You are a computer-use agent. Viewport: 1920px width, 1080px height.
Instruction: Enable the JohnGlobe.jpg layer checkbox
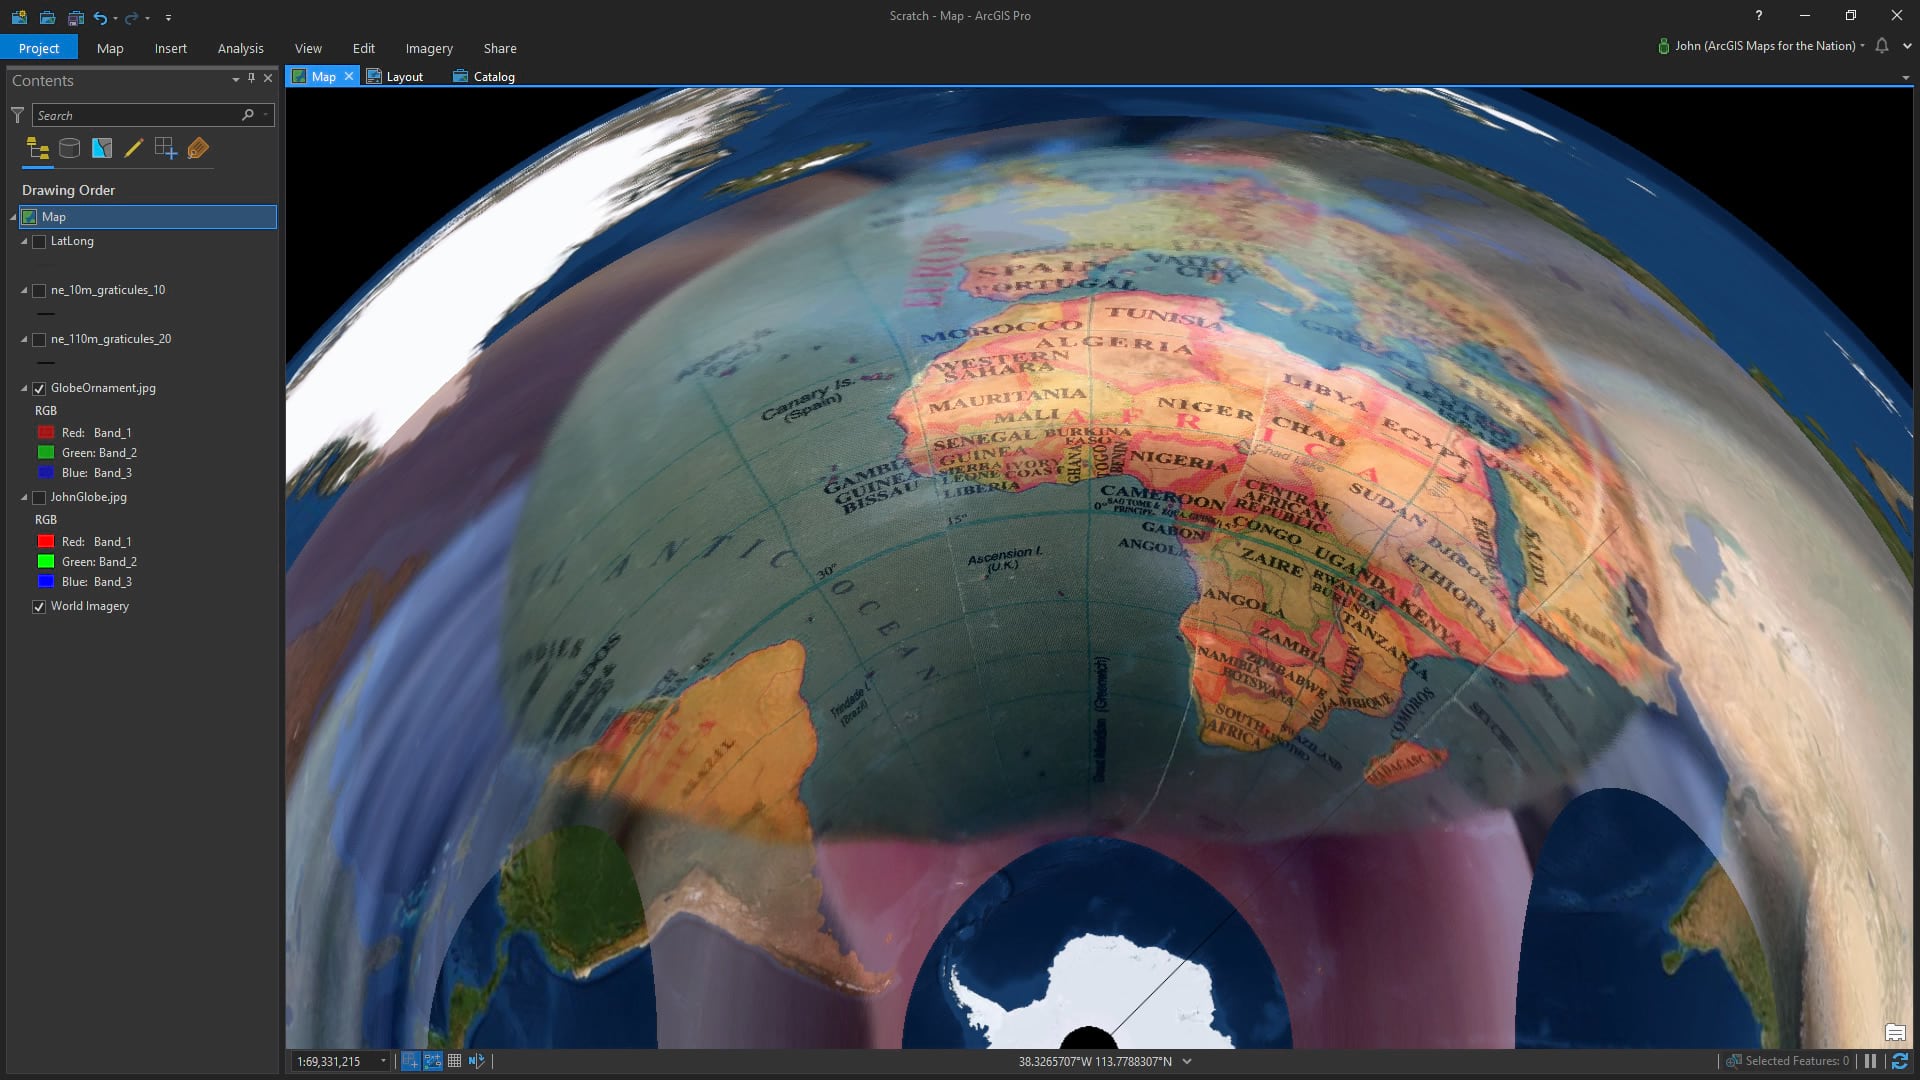click(x=39, y=497)
